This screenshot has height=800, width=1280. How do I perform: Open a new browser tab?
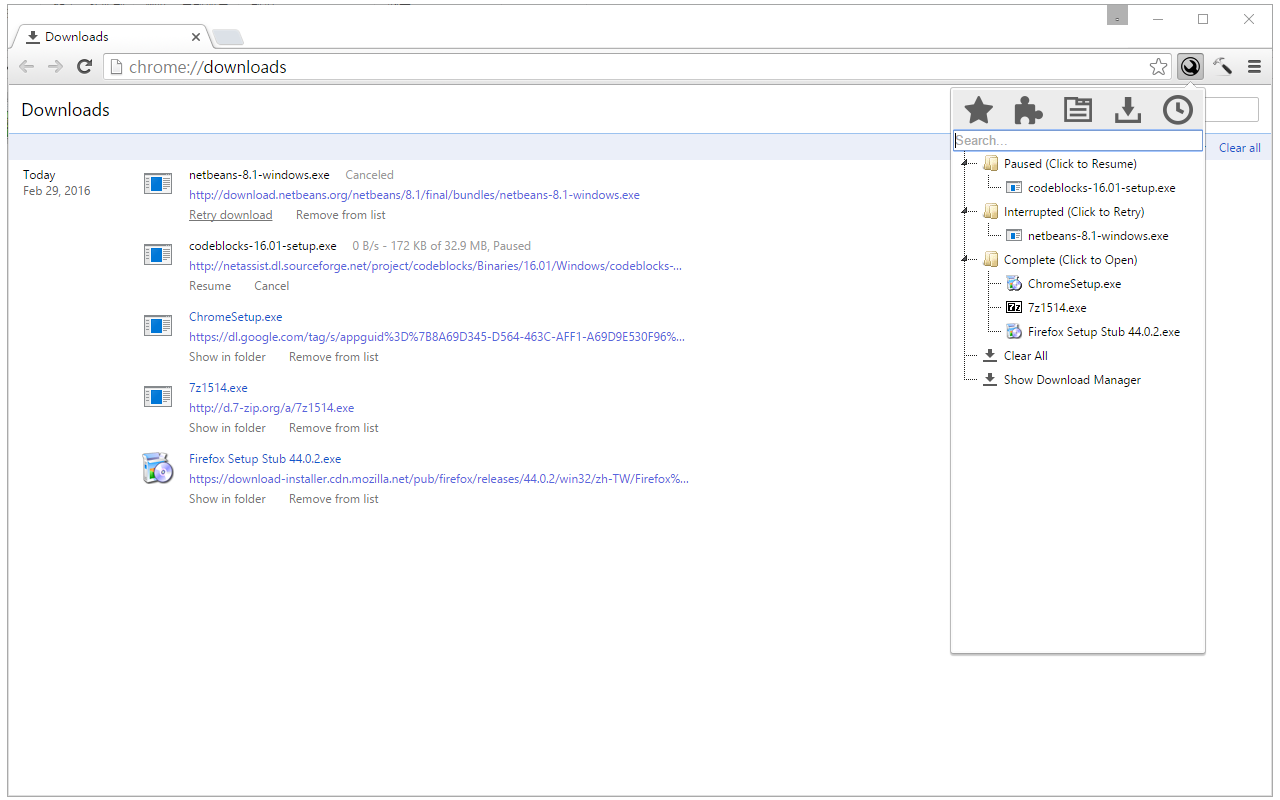[228, 38]
